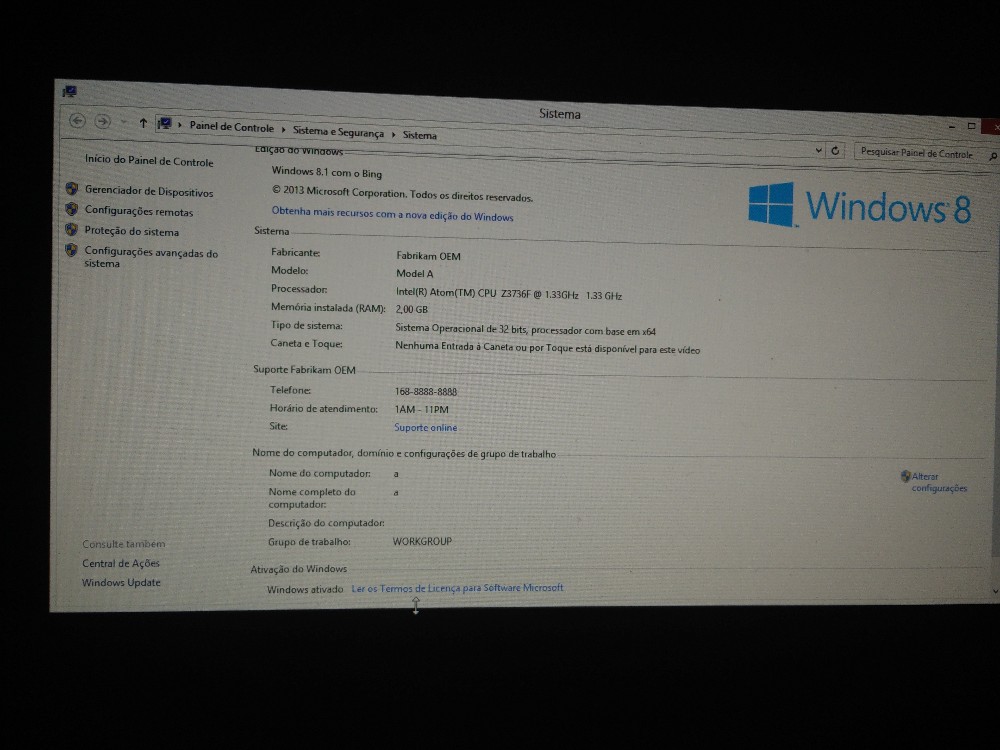Open Gerenciador de Dispositivos
This screenshot has height=750, width=1000.
(x=149, y=191)
